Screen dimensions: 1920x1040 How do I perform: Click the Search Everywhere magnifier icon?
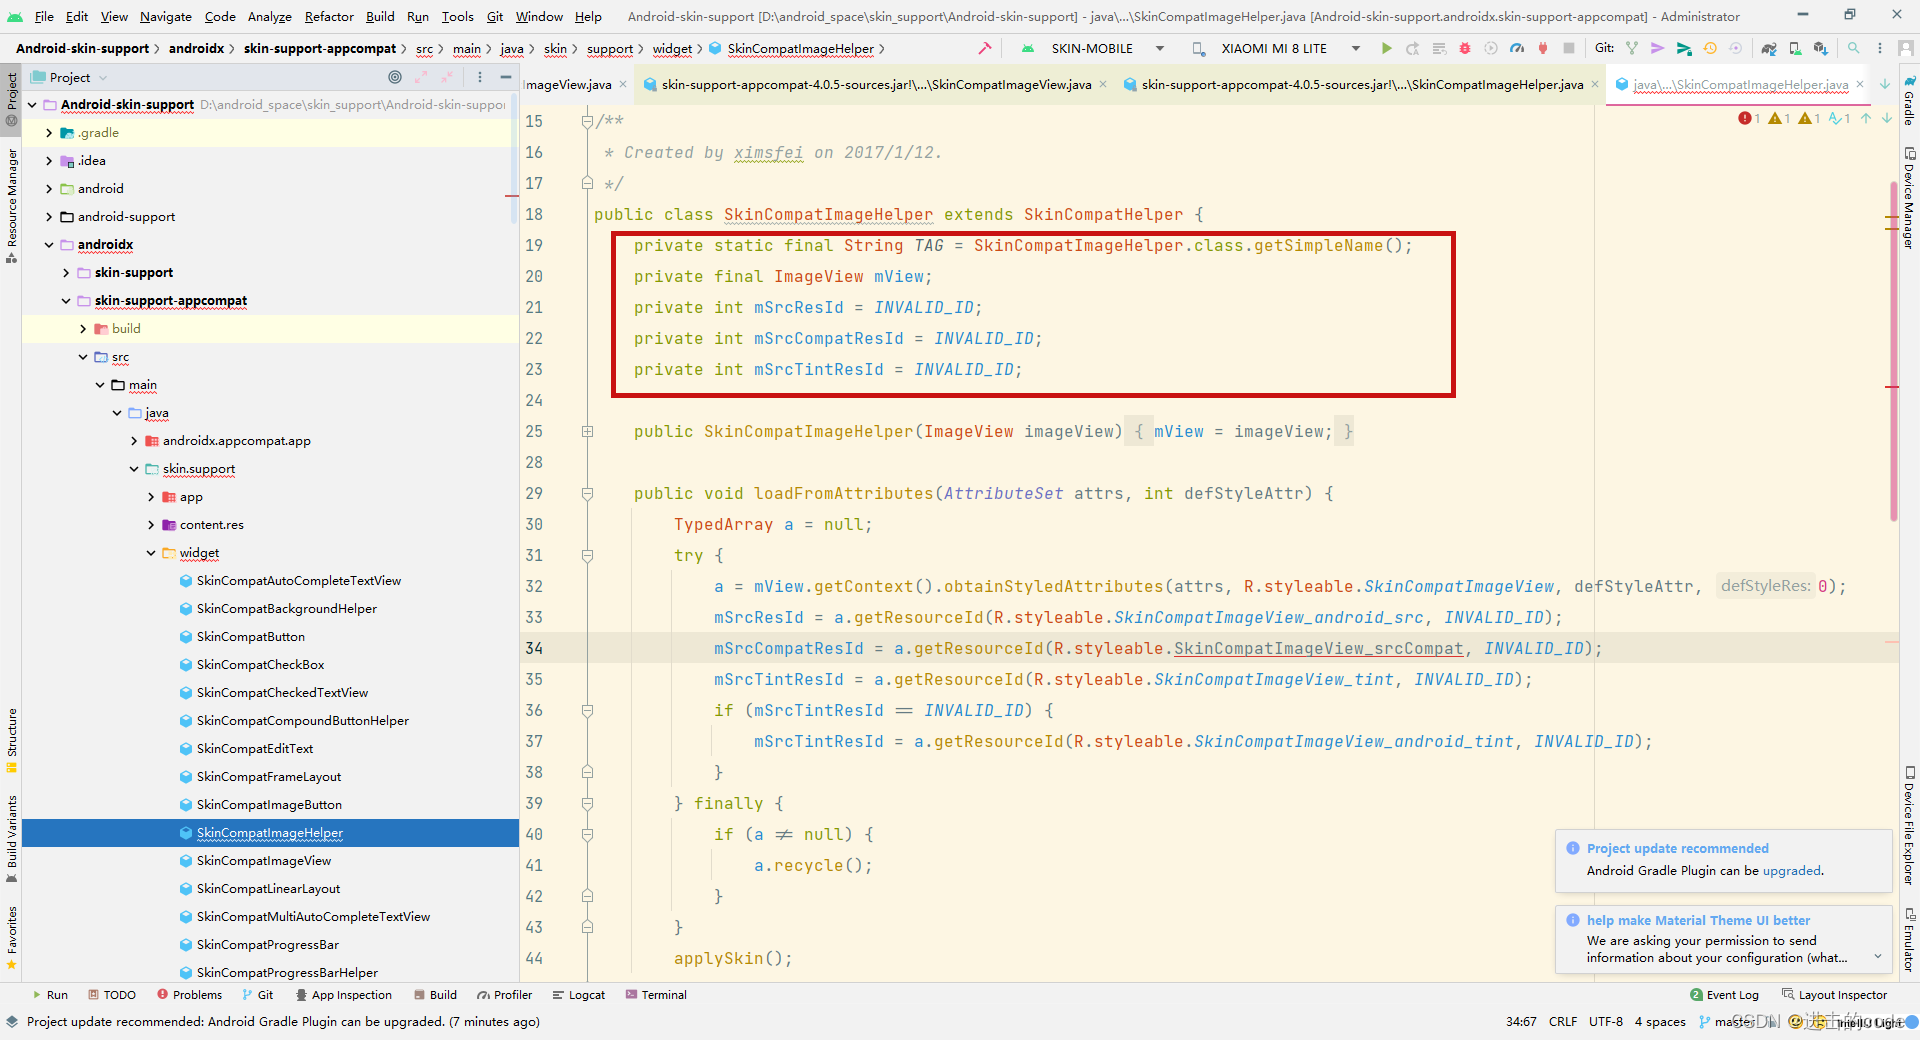click(x=1854, y=48)
